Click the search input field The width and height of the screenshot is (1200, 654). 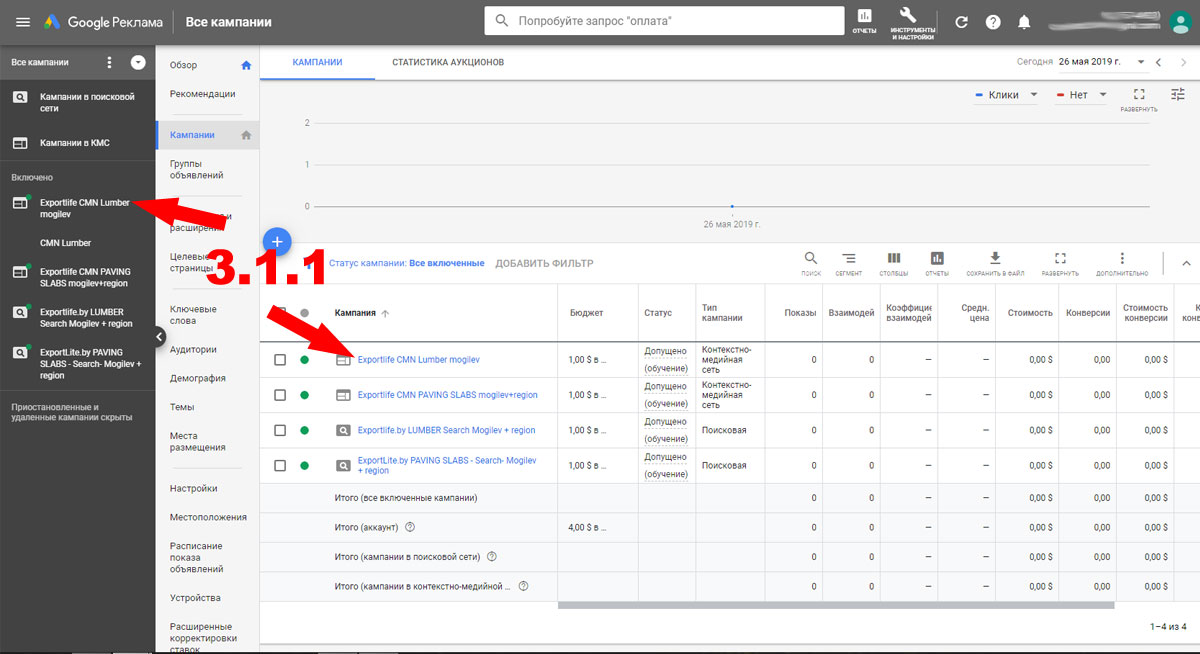click(680, 21)
